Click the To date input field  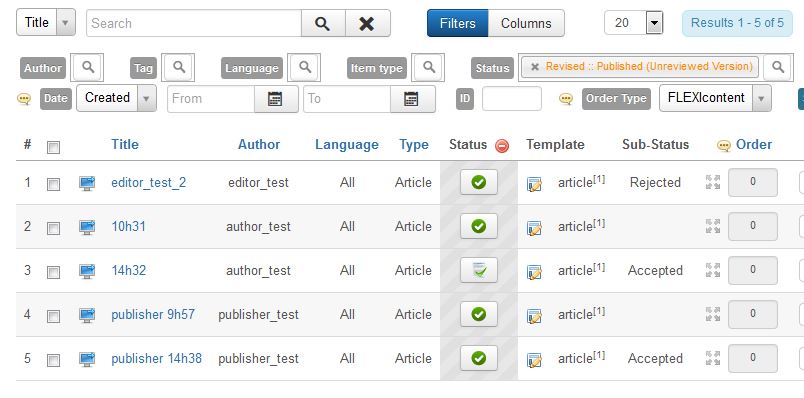click(347, 98)
